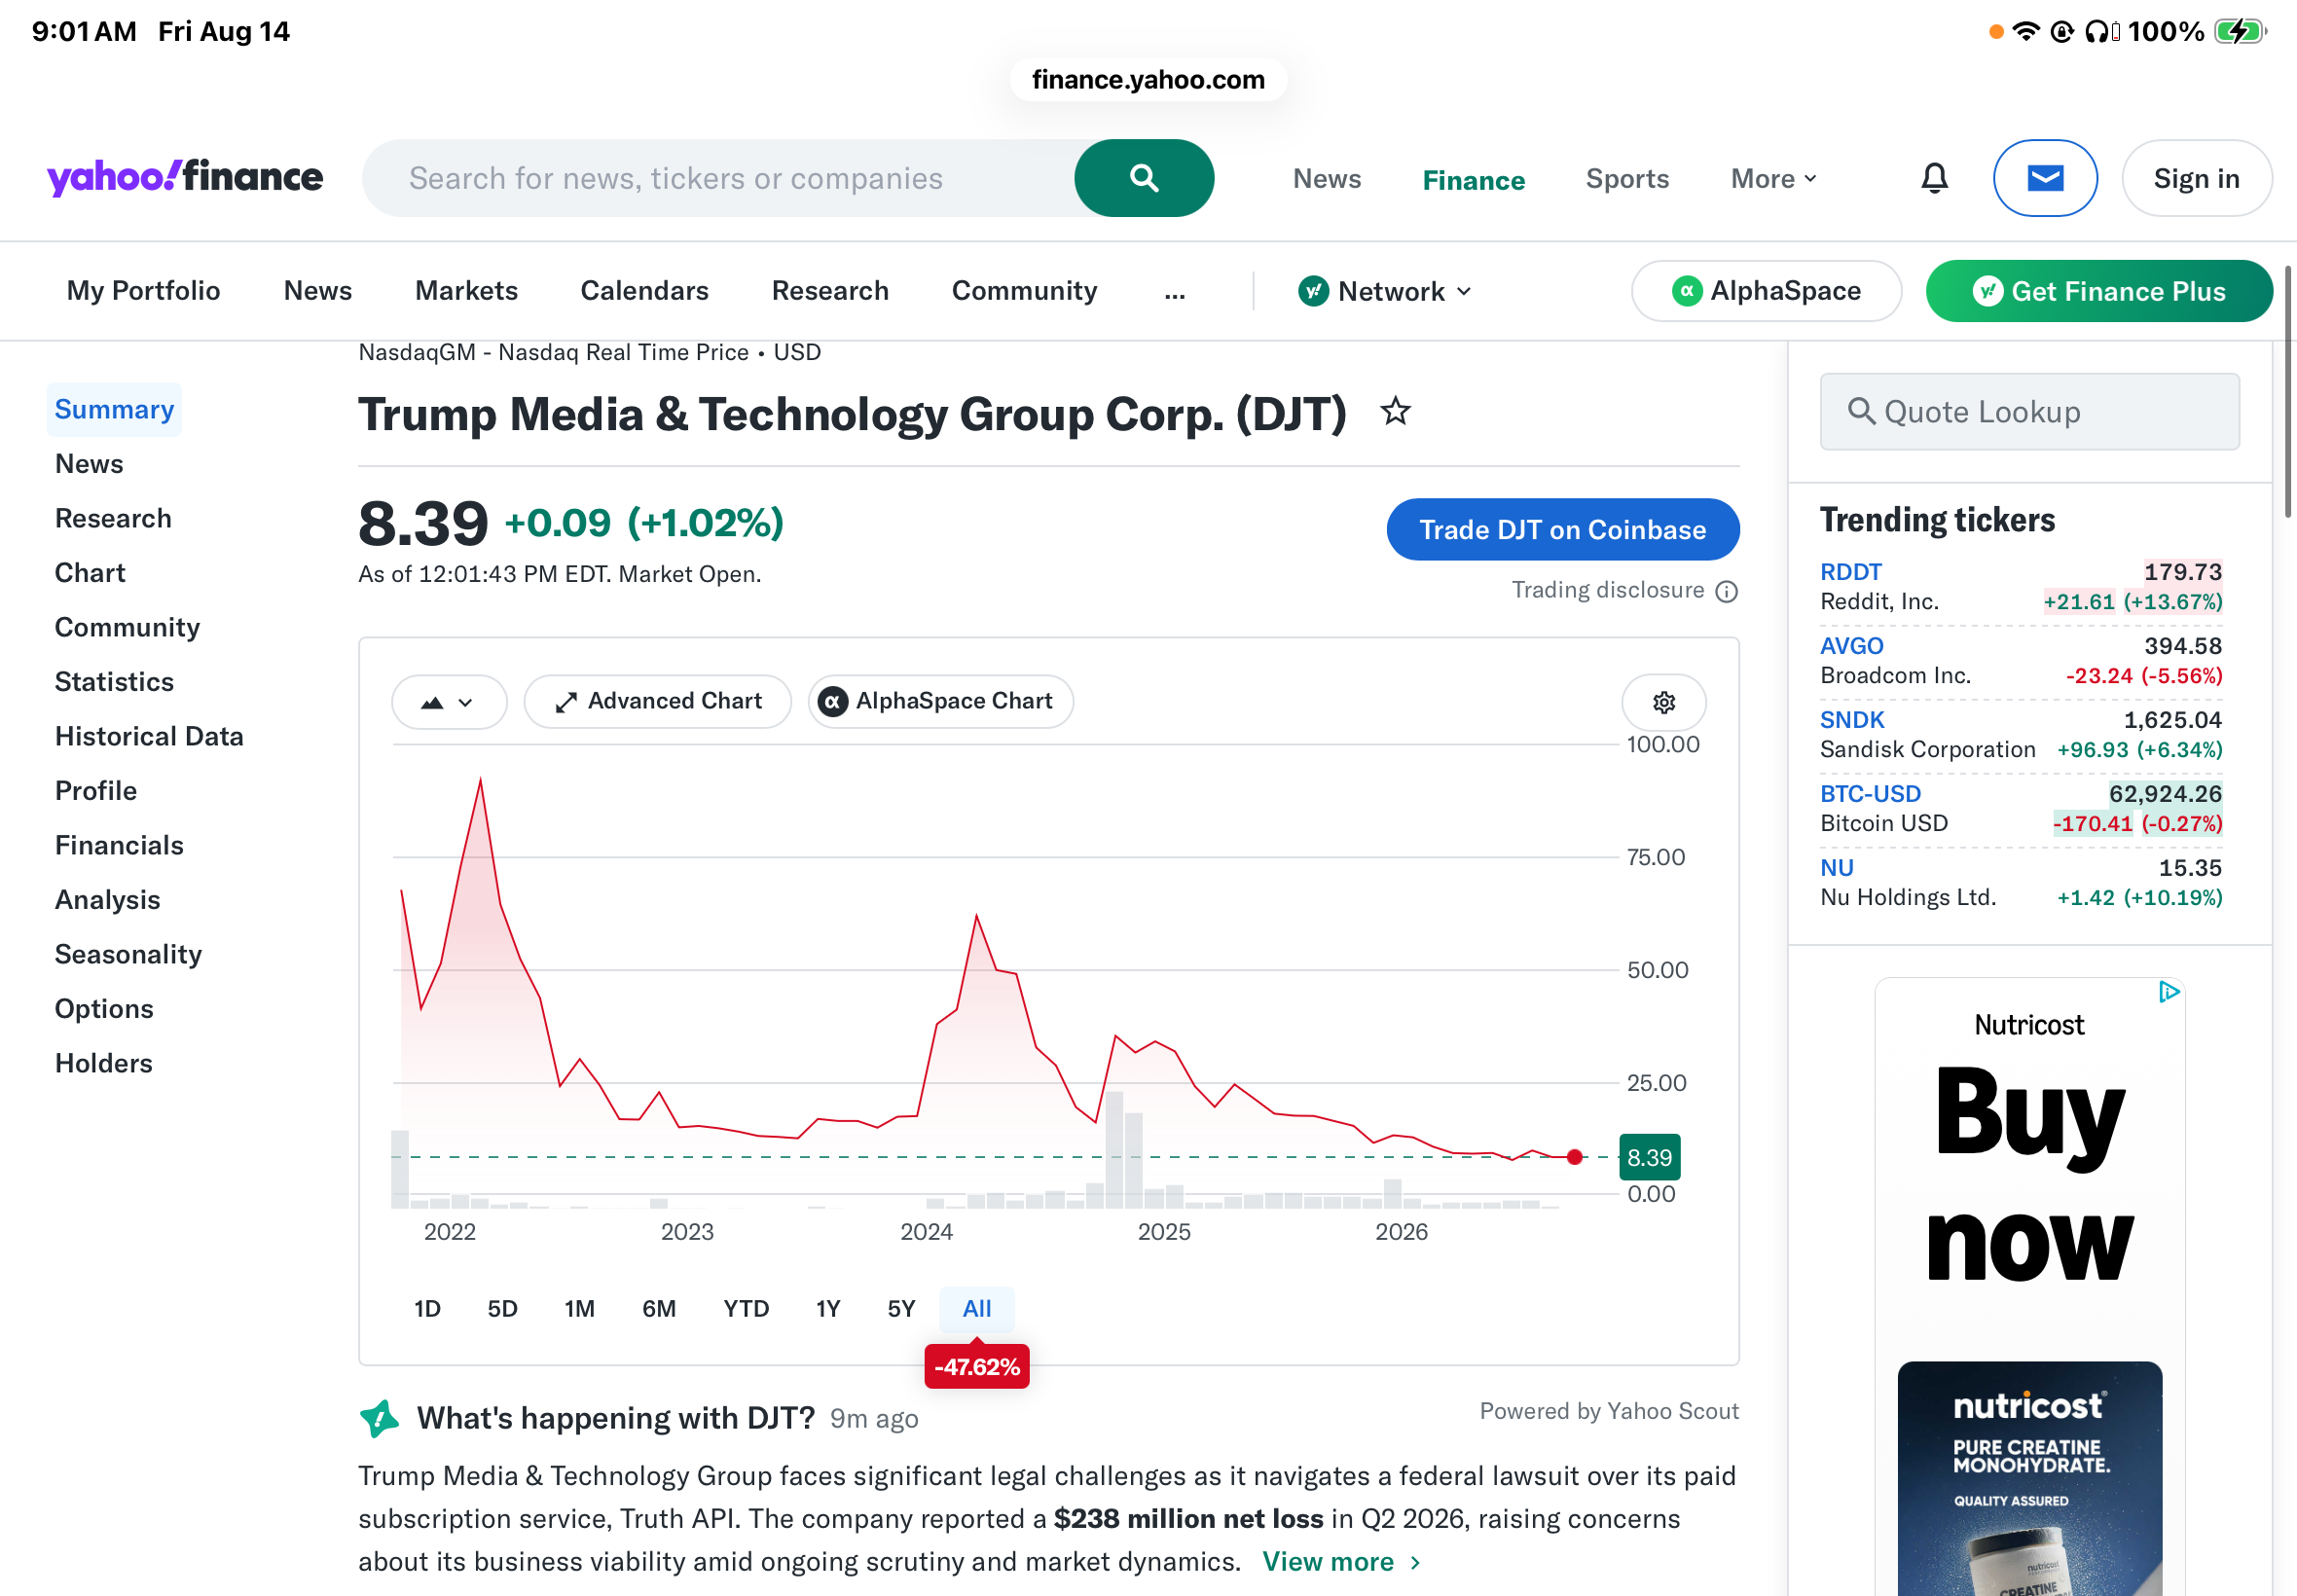Open Research in the left sidebar

[x=113, y=519]
